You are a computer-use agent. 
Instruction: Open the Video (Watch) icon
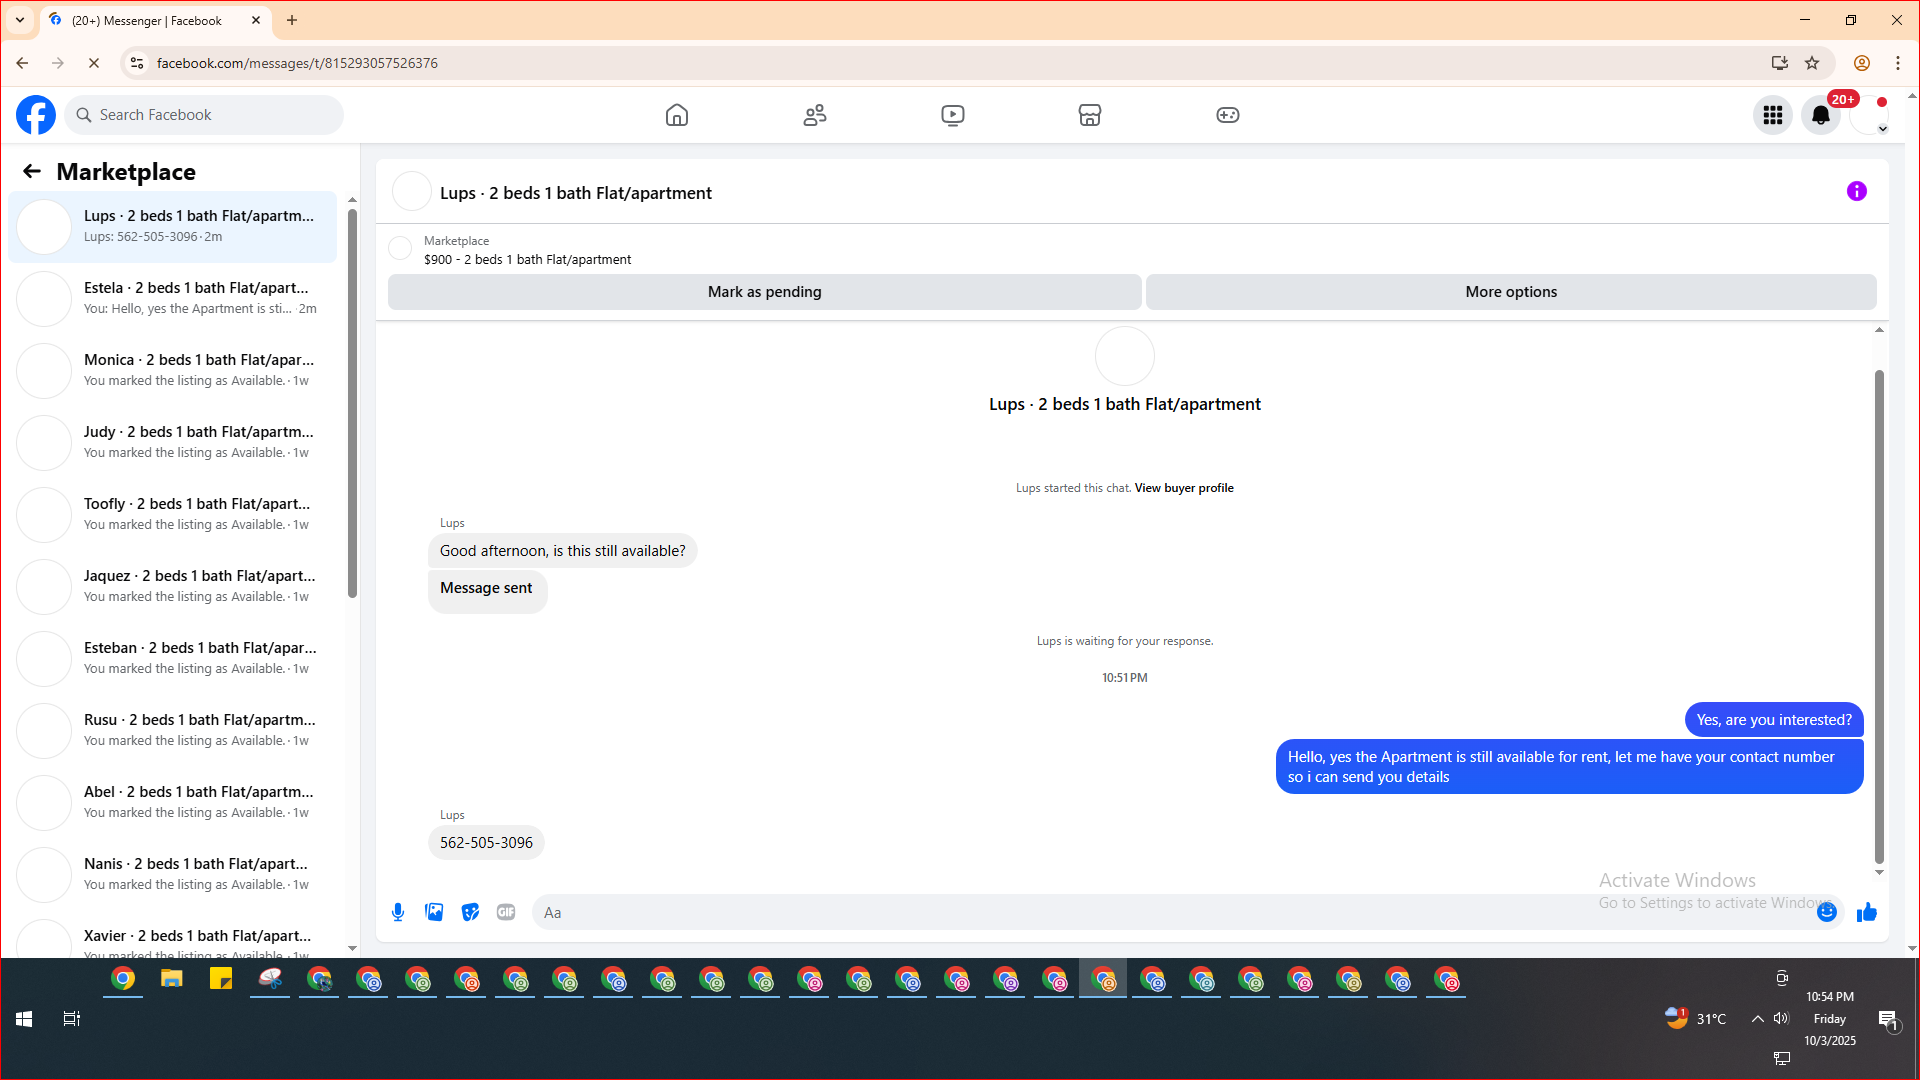[953, 115]
